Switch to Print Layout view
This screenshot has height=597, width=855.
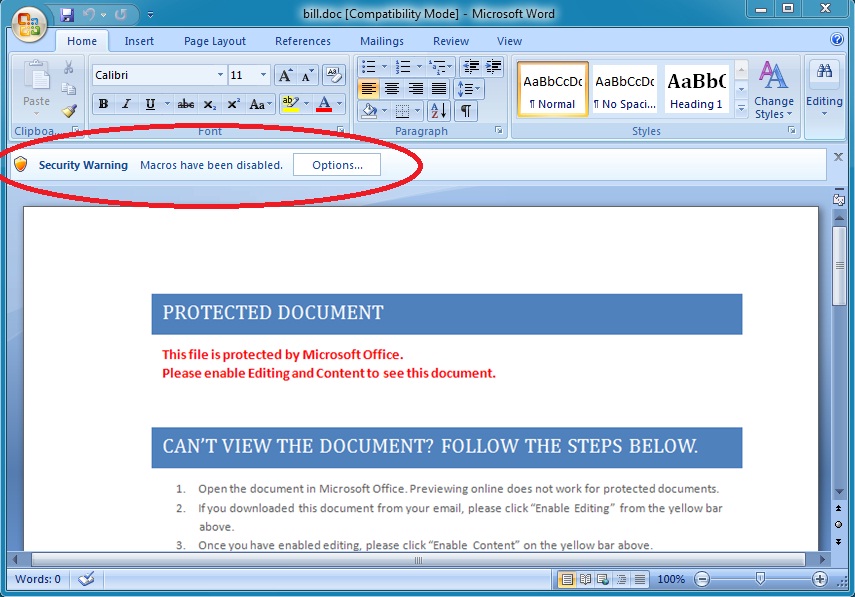tap(567, 579)
